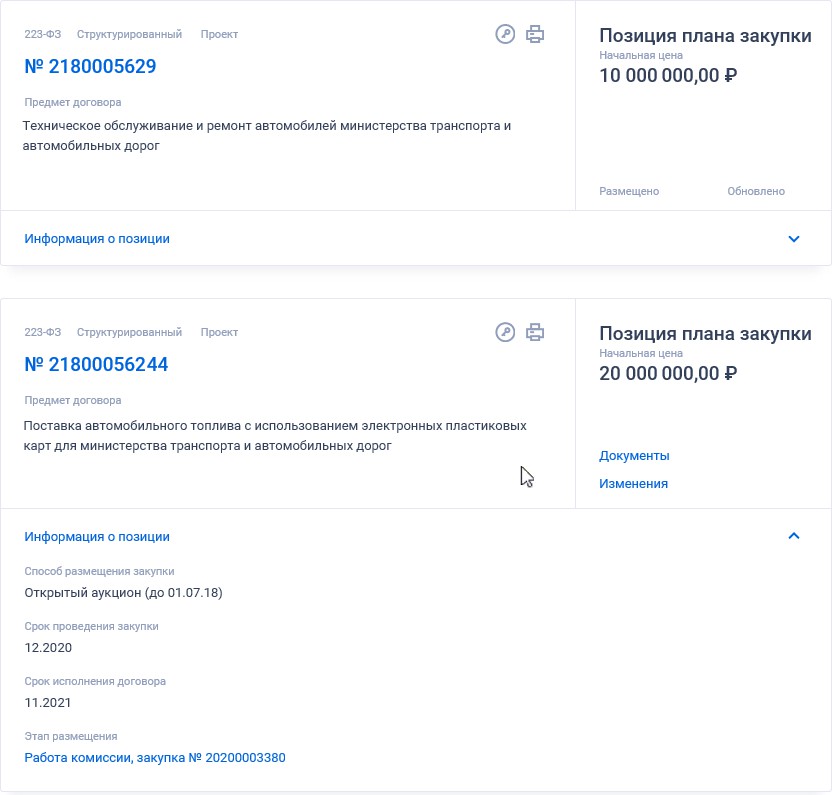Image resolution: width=832 pixels, height=795 pixels.
Task: Open the Документы link
Action: click(634, 455)
